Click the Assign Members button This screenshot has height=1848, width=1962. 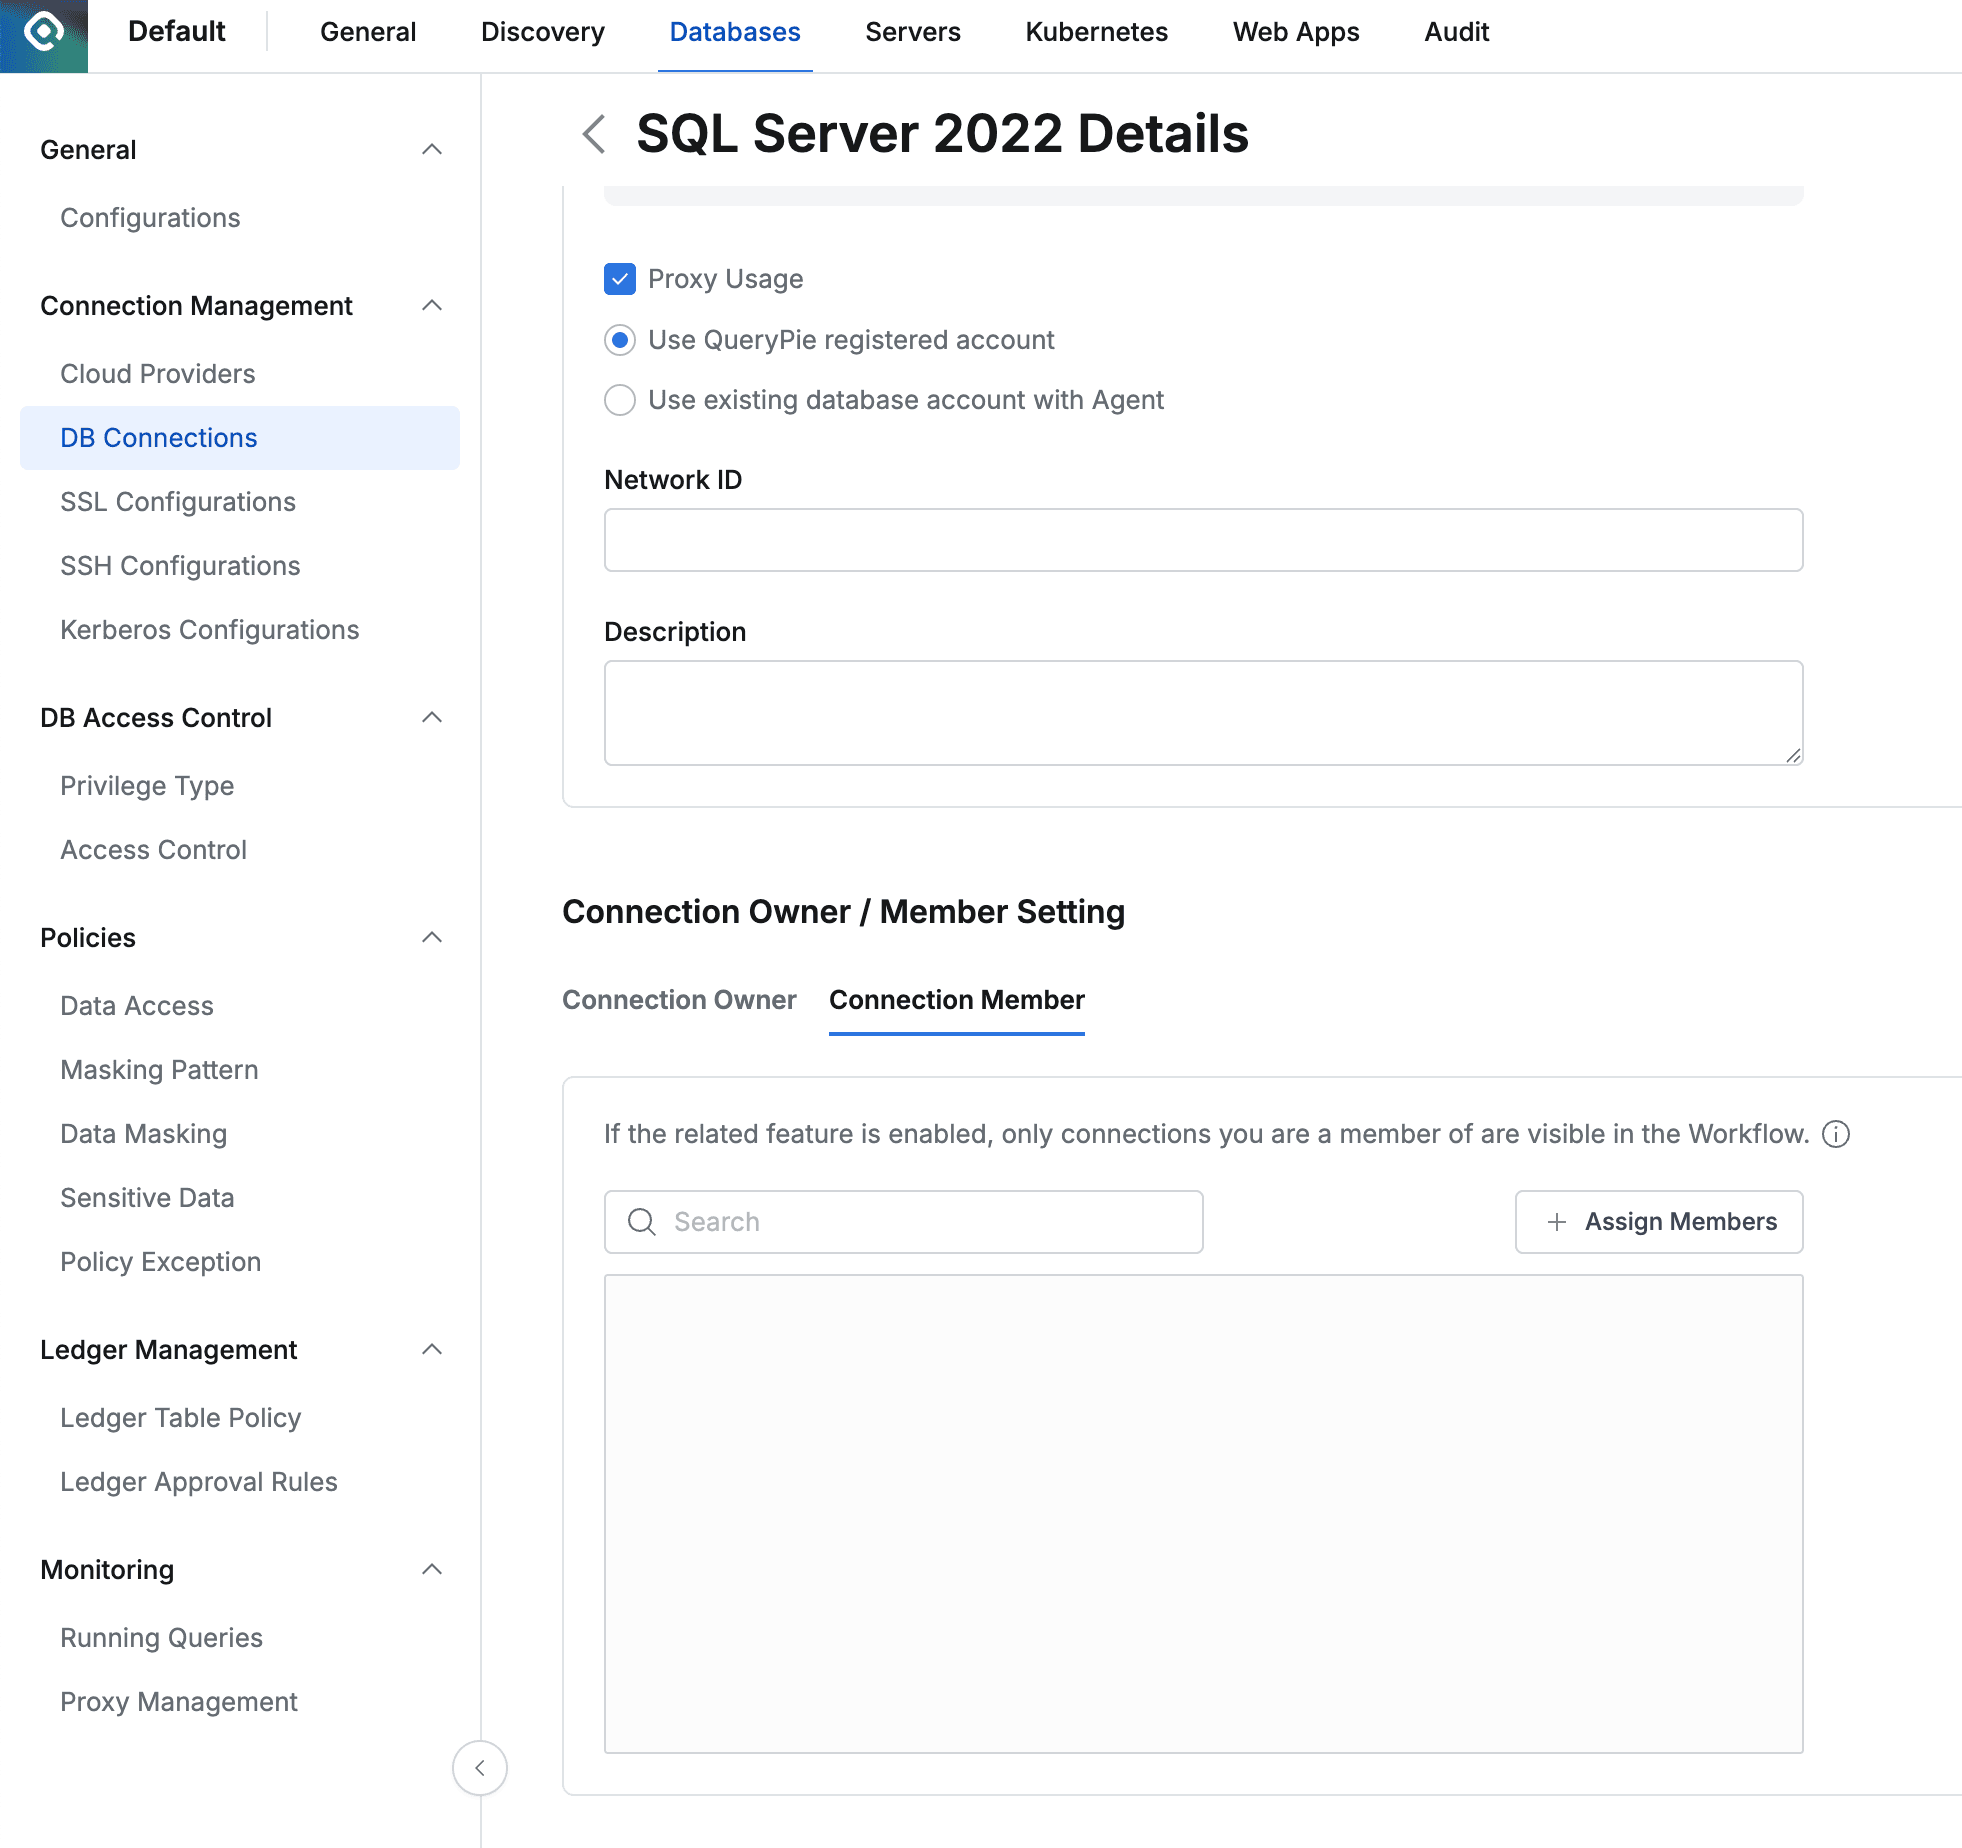pyautogui.click(x=1658, y=1221)
